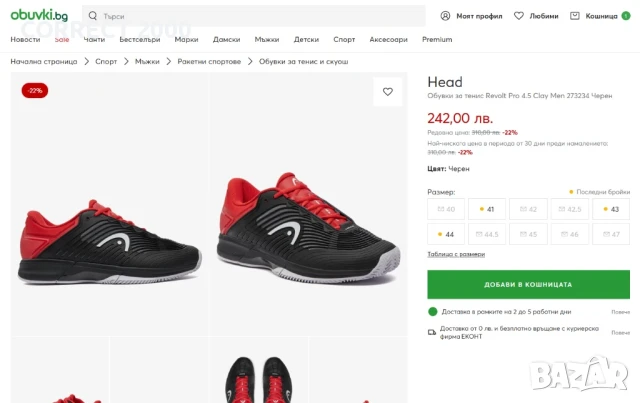Click the courier delivery truck icon

[x=432, y=332]
